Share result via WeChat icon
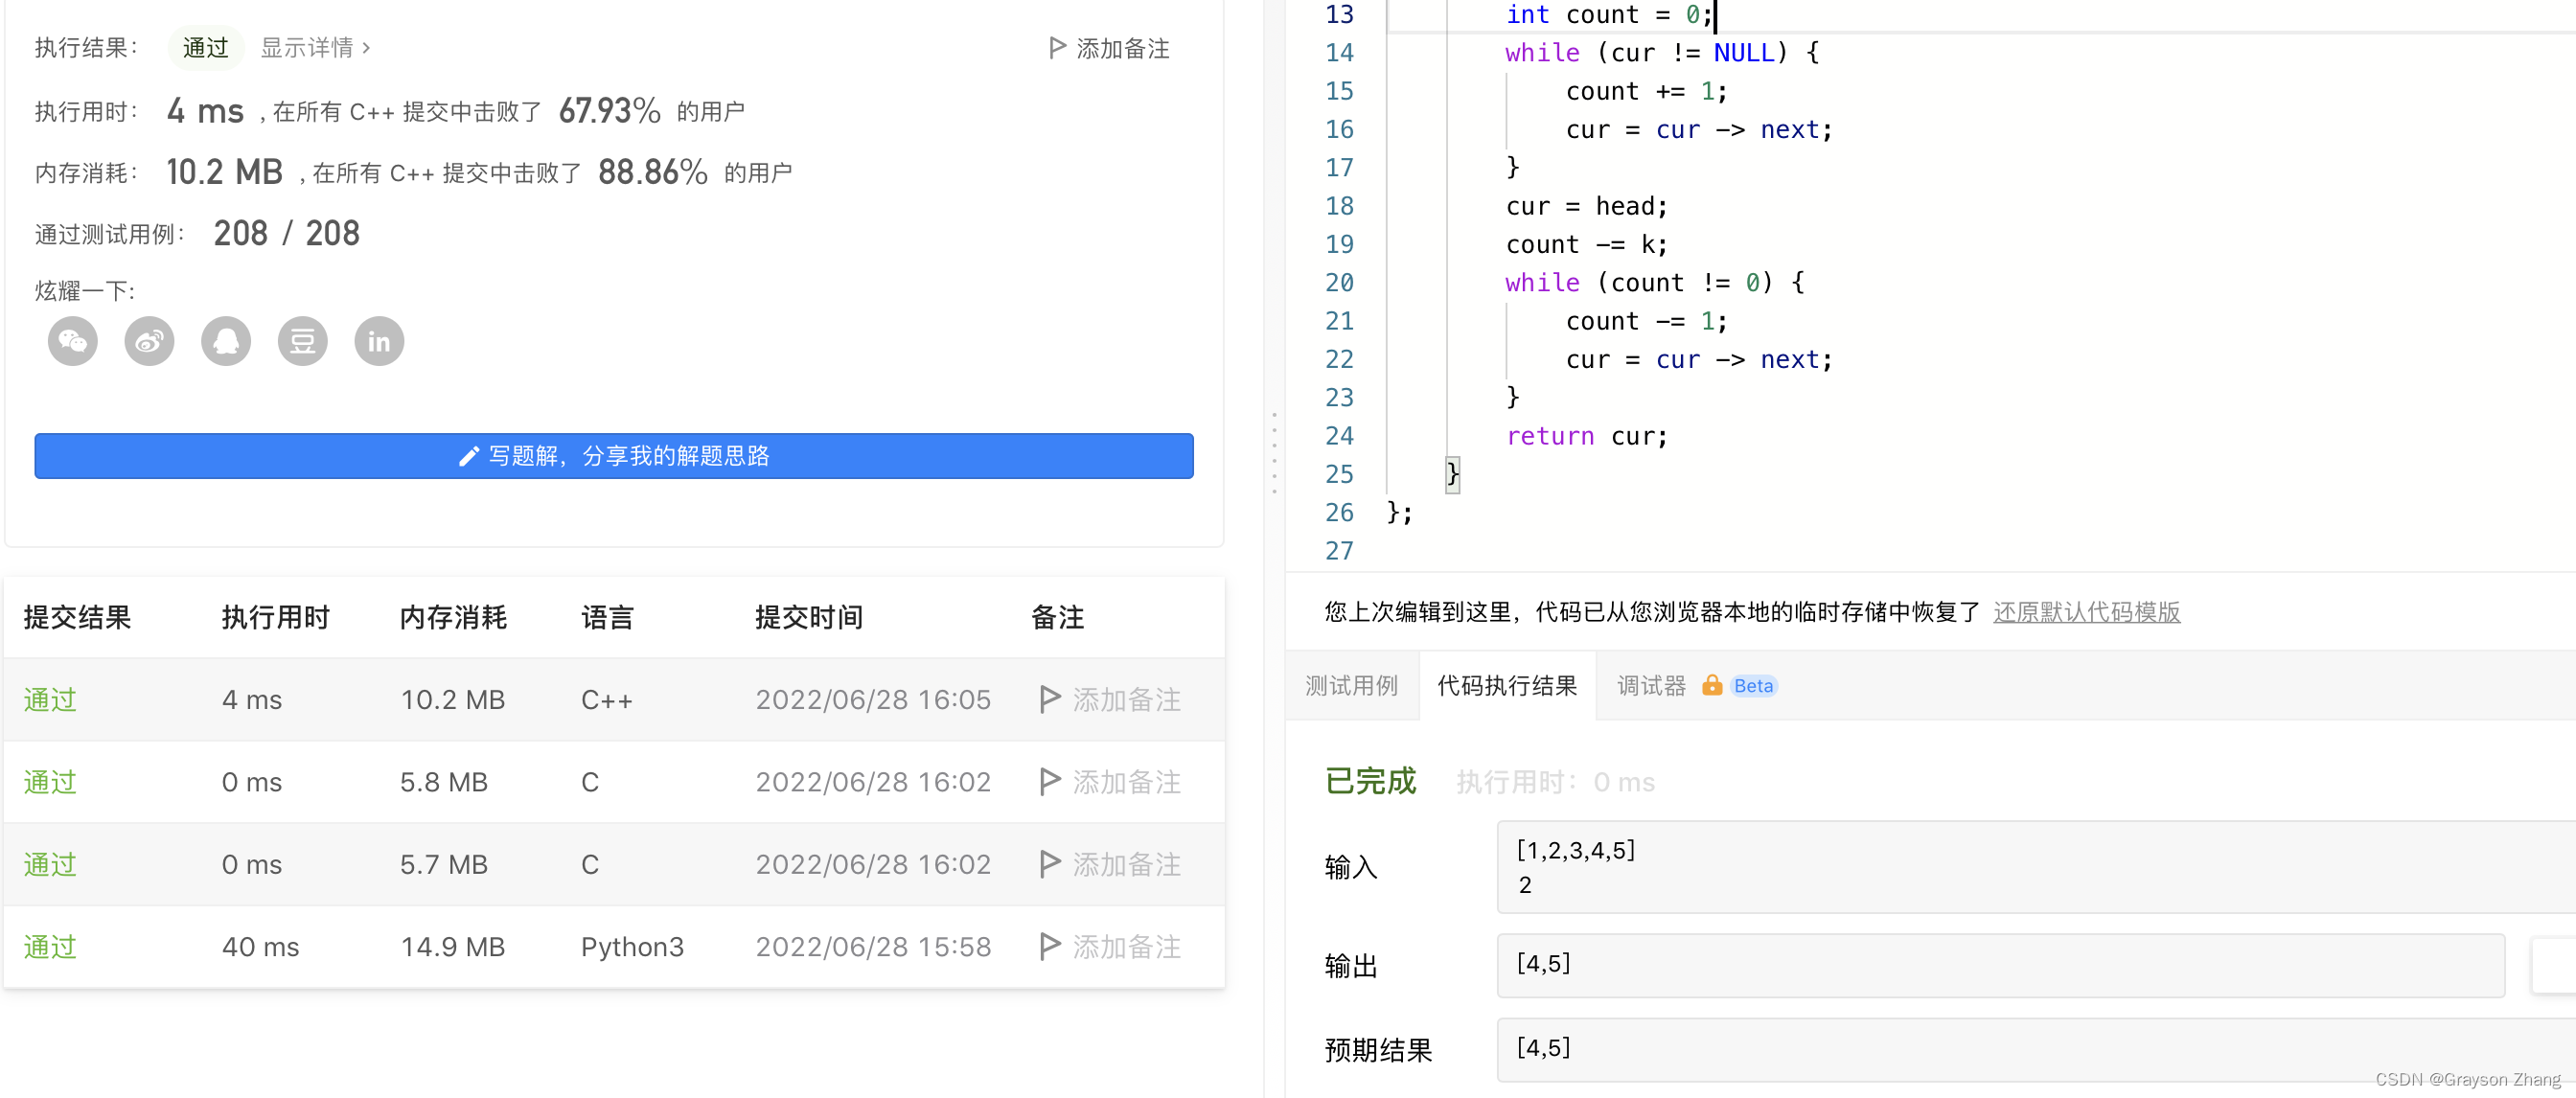 (72, 342)
